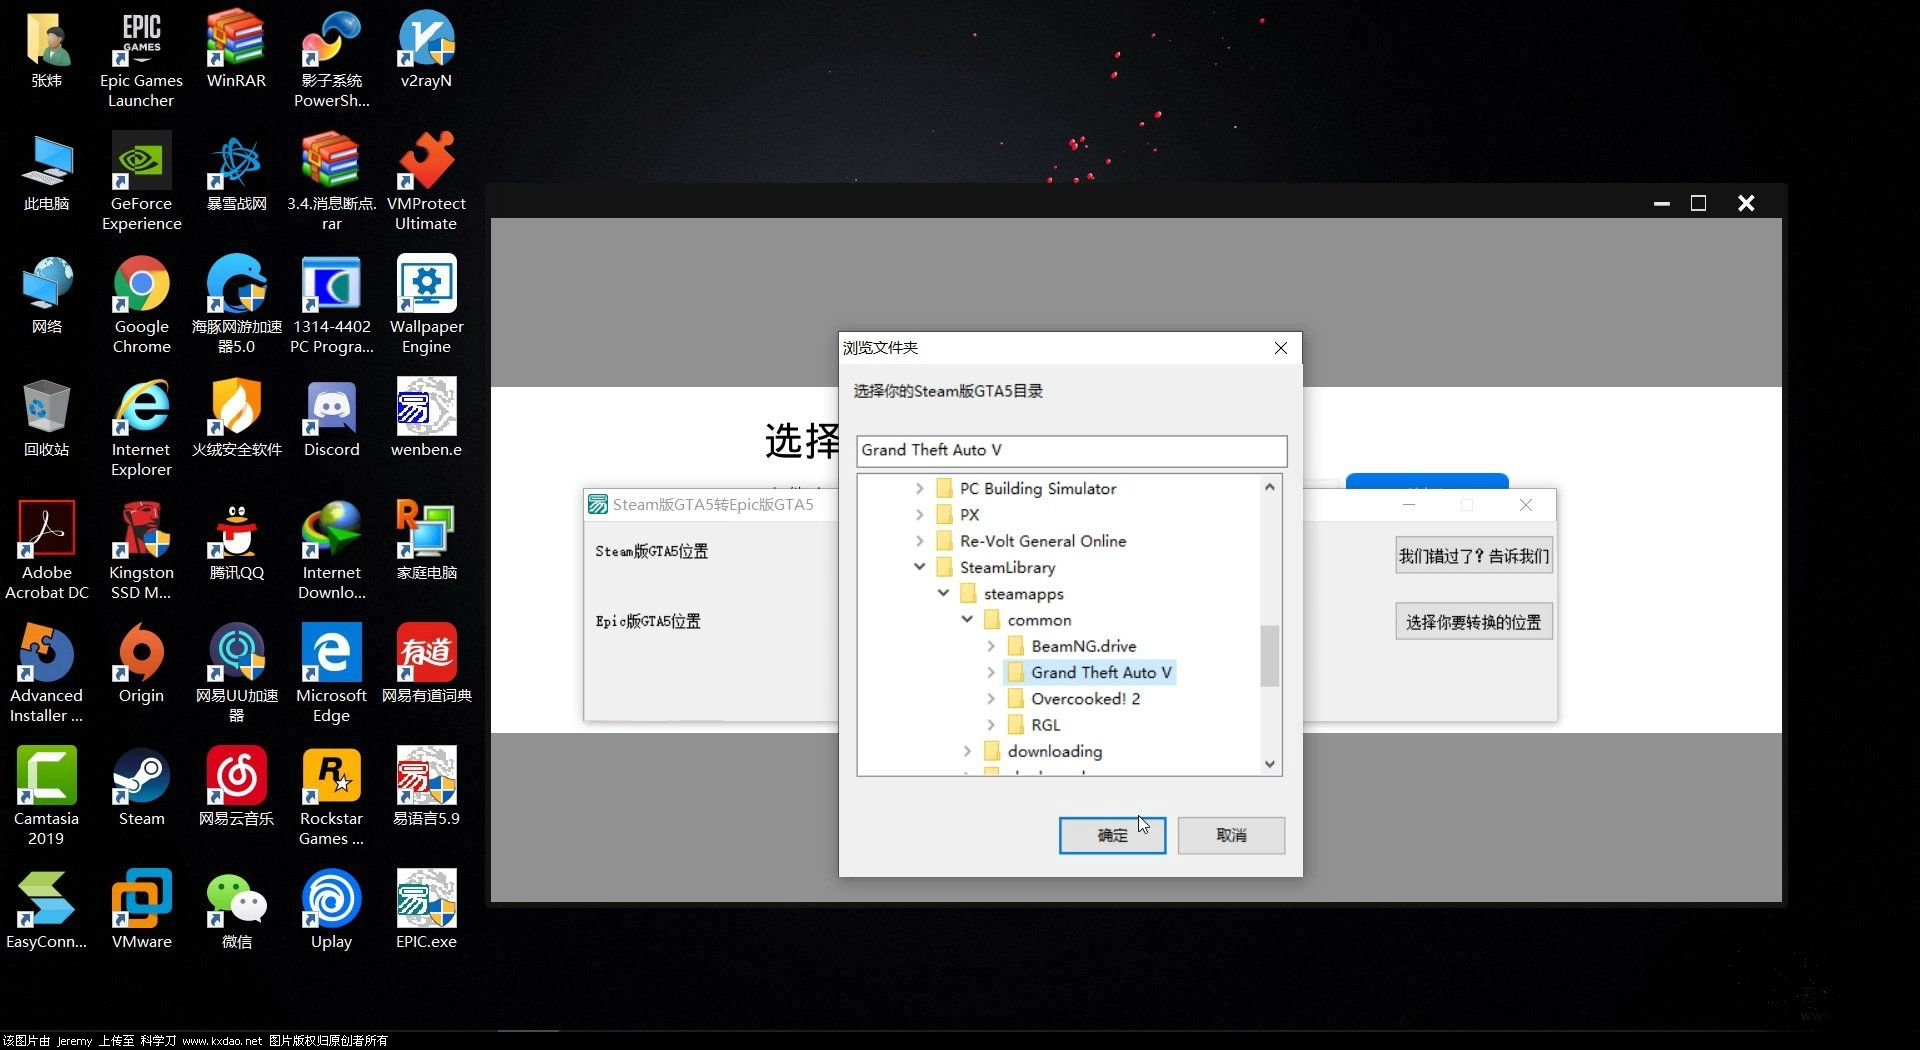The image size is (1920, 1050).
Task: Open EPIC.exe desktop icon
Action: pyautogui.click(x=426, y=911)
